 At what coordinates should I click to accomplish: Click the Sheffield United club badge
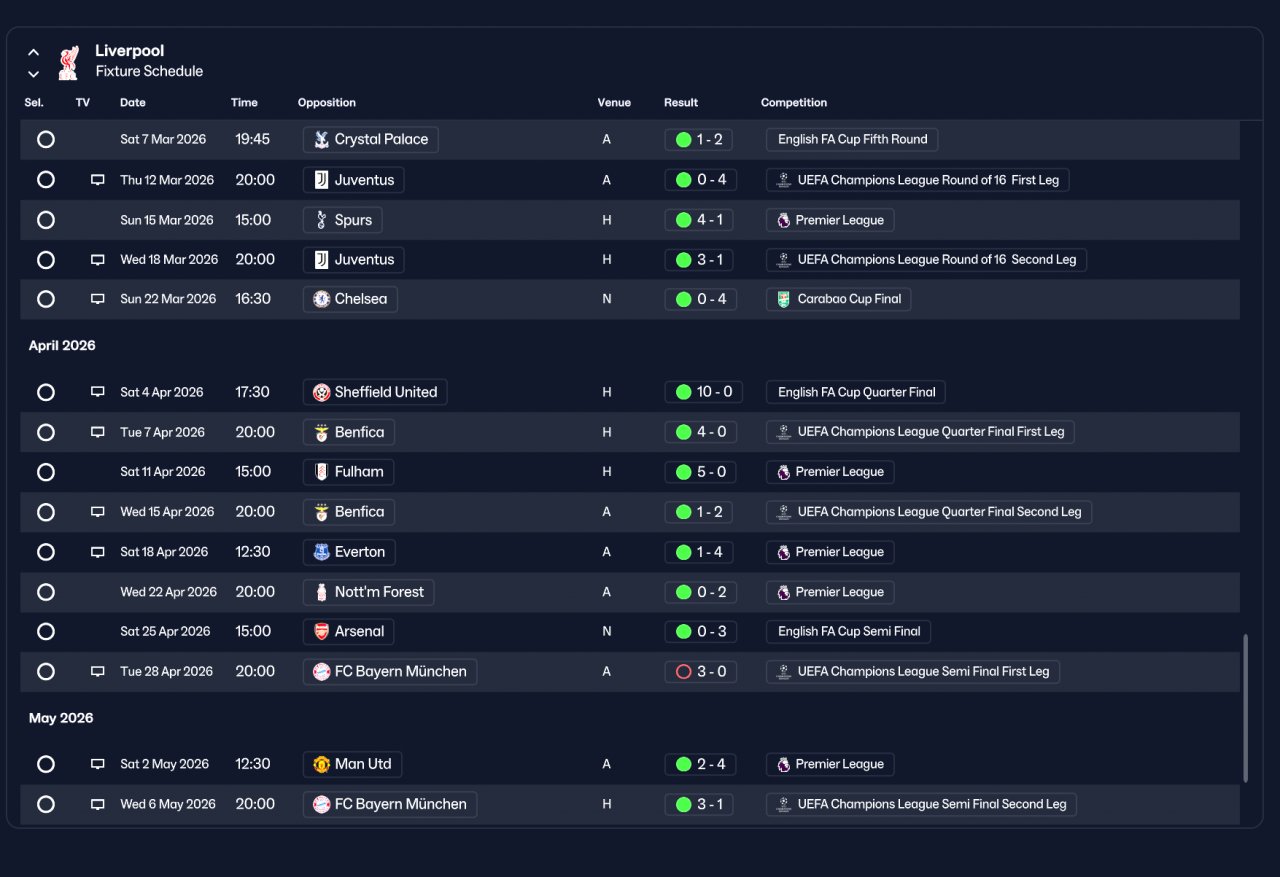point(321,392)
